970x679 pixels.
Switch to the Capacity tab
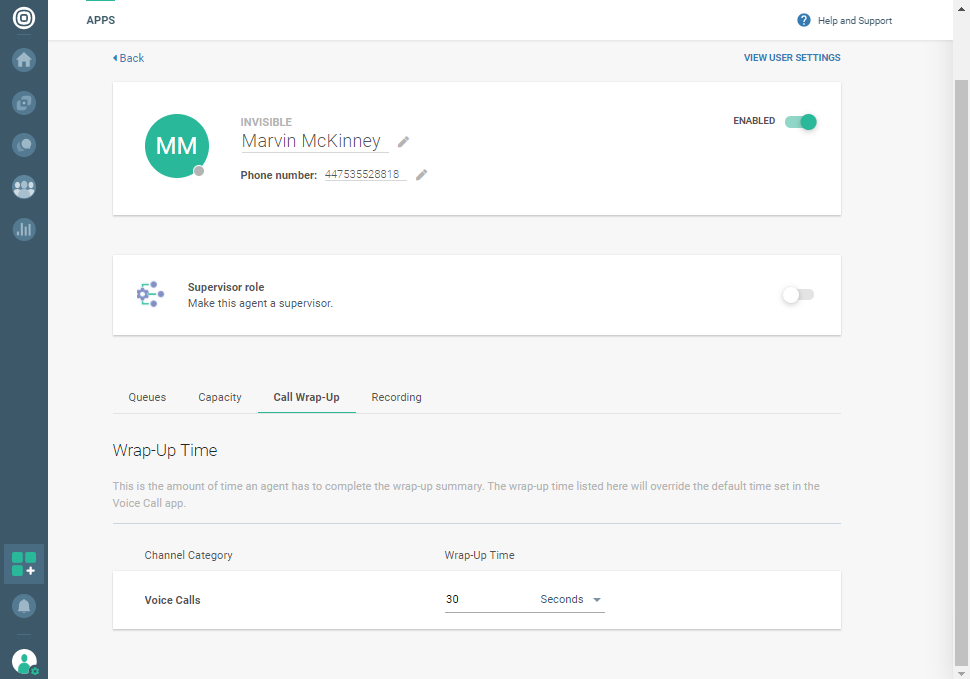click(x=220, y=397)
